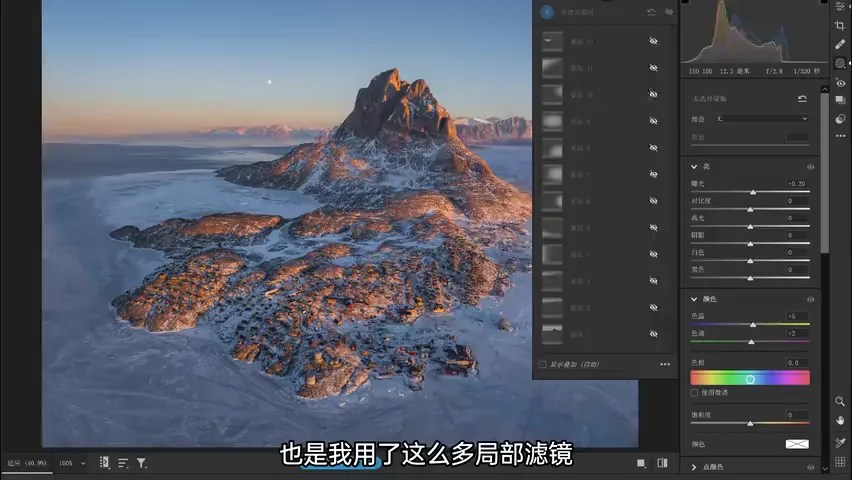Toggle the 点颜色 section eye icon

[x=811, y=467]
